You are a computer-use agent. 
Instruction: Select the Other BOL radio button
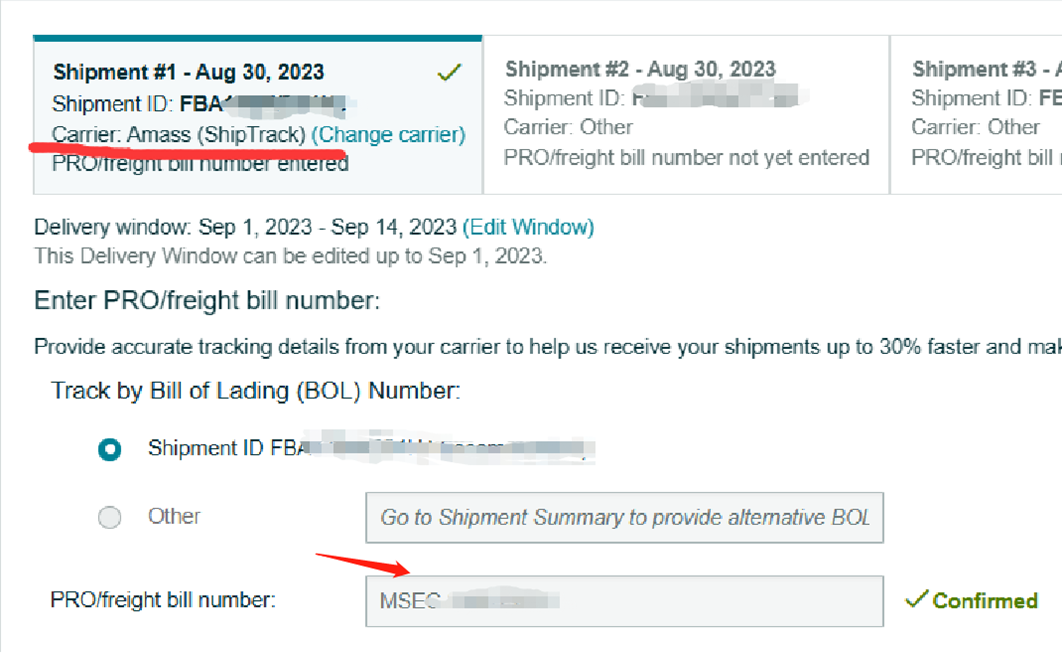(x=109, y=517)
